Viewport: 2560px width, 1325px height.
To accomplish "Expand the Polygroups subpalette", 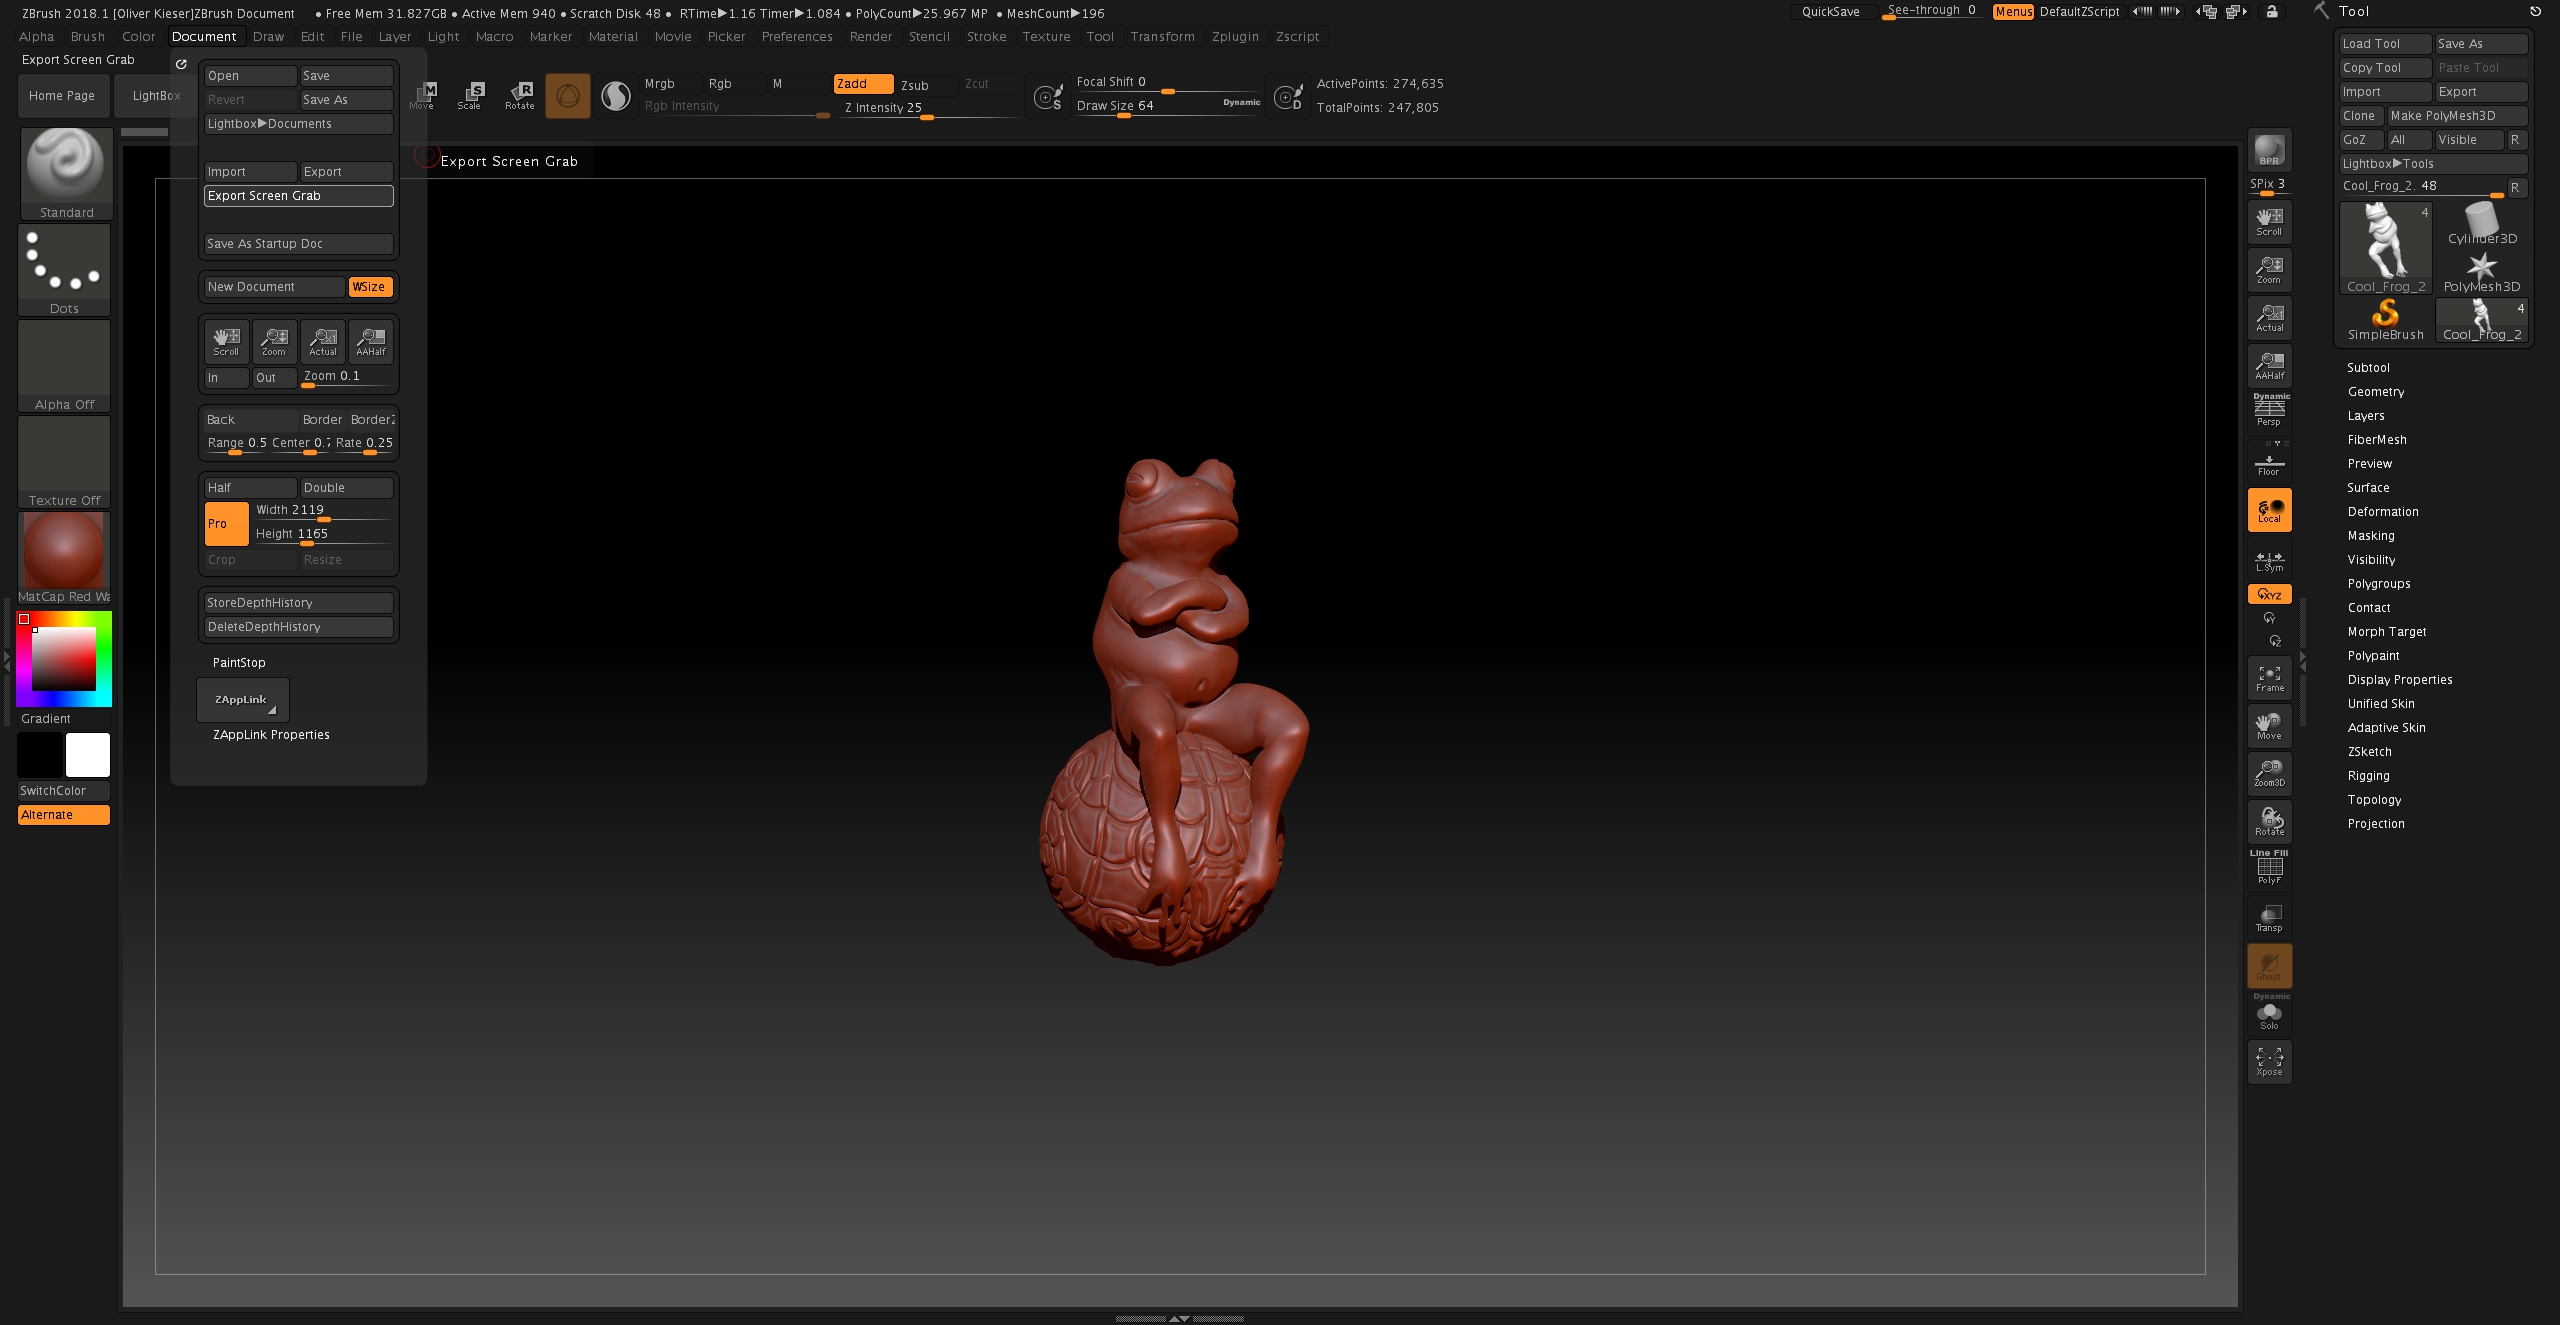I will (x=2379, y=584).
